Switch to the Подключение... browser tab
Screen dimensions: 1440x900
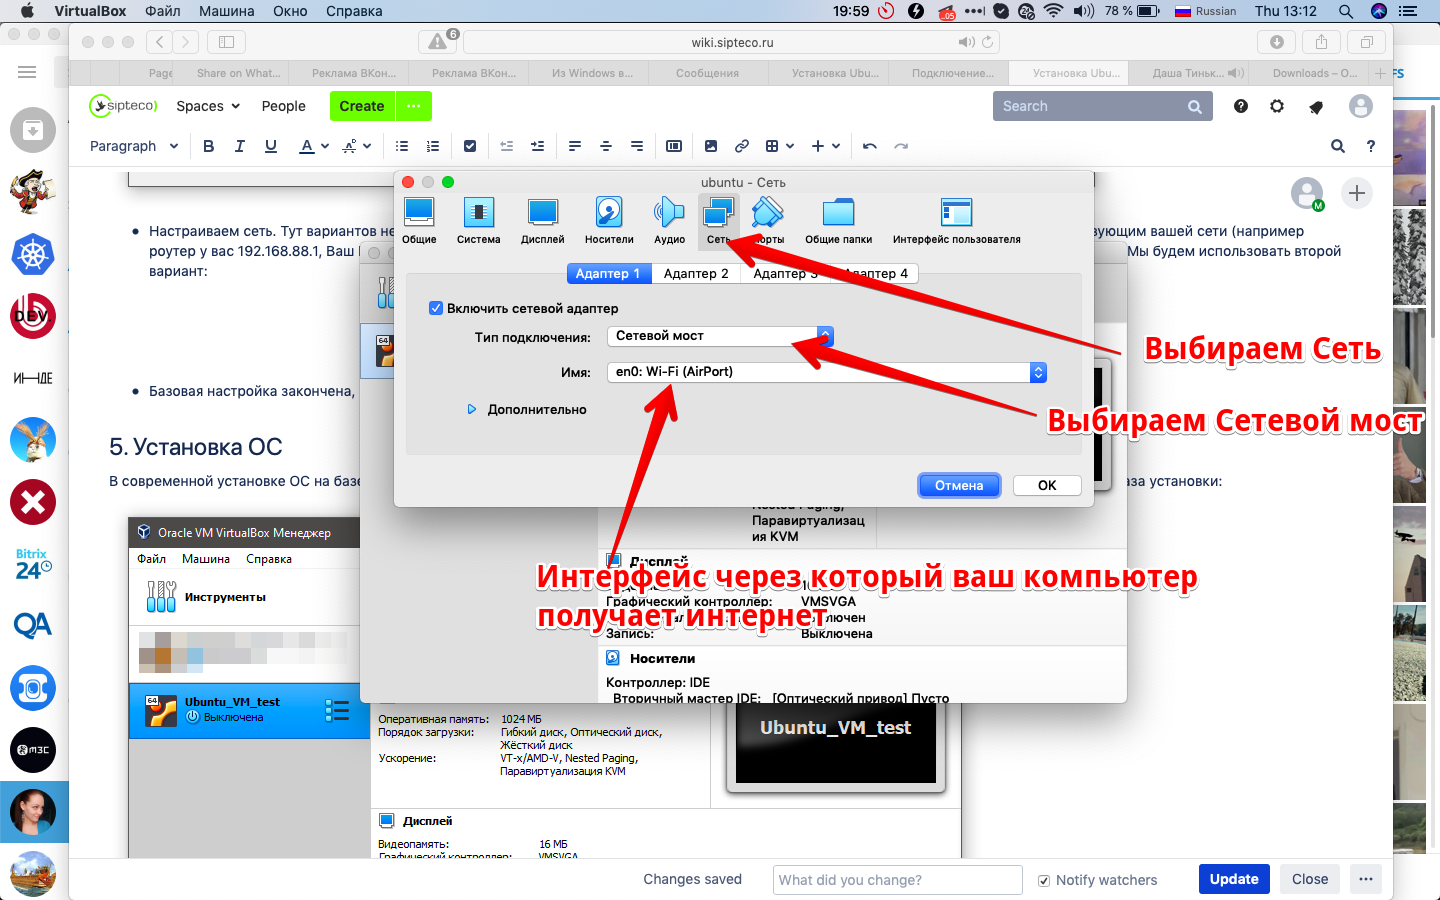click(x=953, y=73)
